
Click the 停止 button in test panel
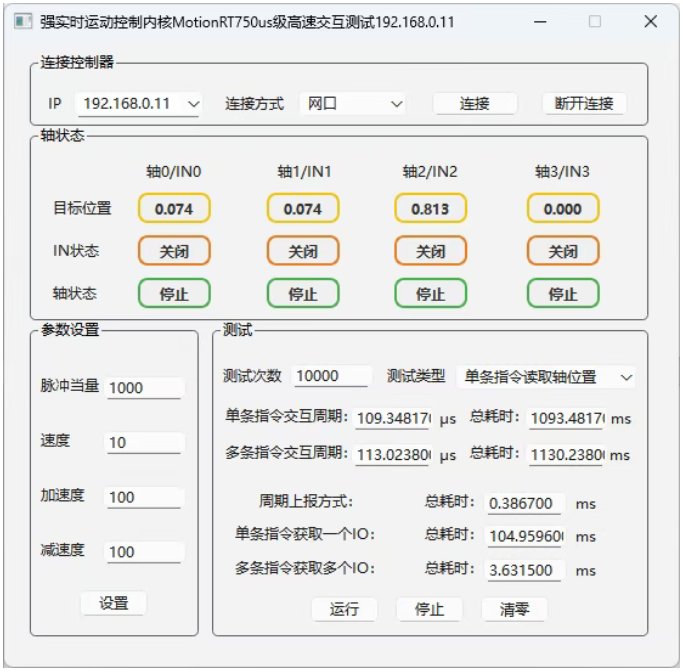[x=429, y=609]
